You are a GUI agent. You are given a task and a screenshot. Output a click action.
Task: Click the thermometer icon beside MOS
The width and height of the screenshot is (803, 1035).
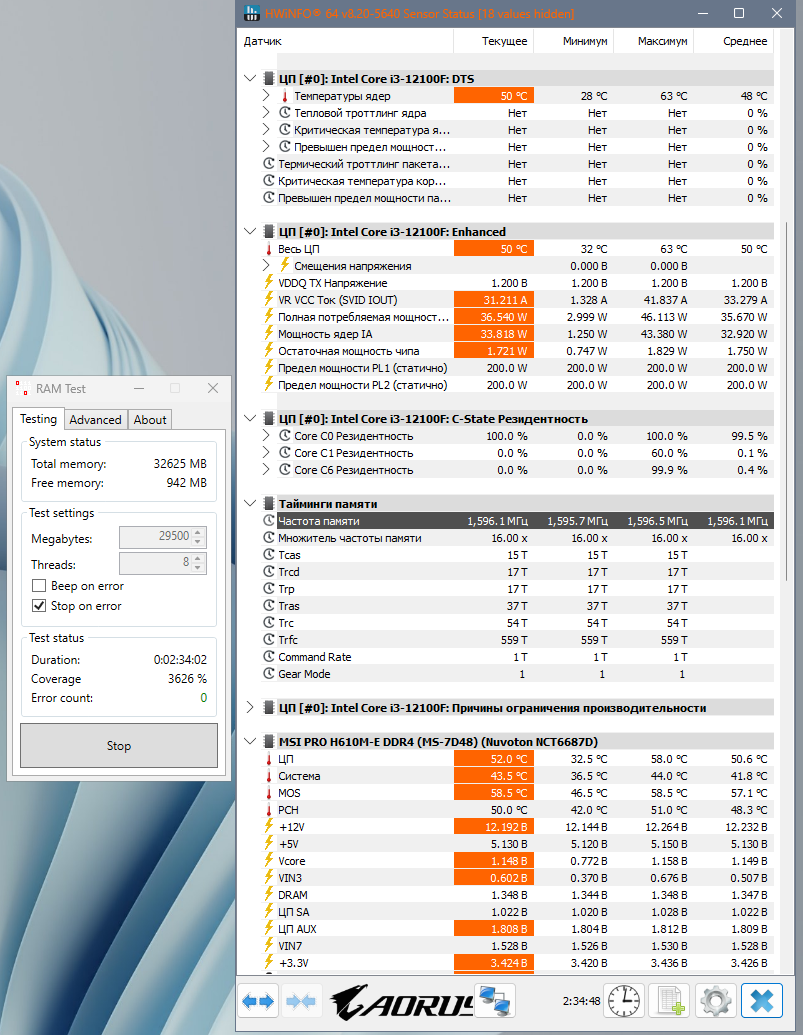click(269, 793)
